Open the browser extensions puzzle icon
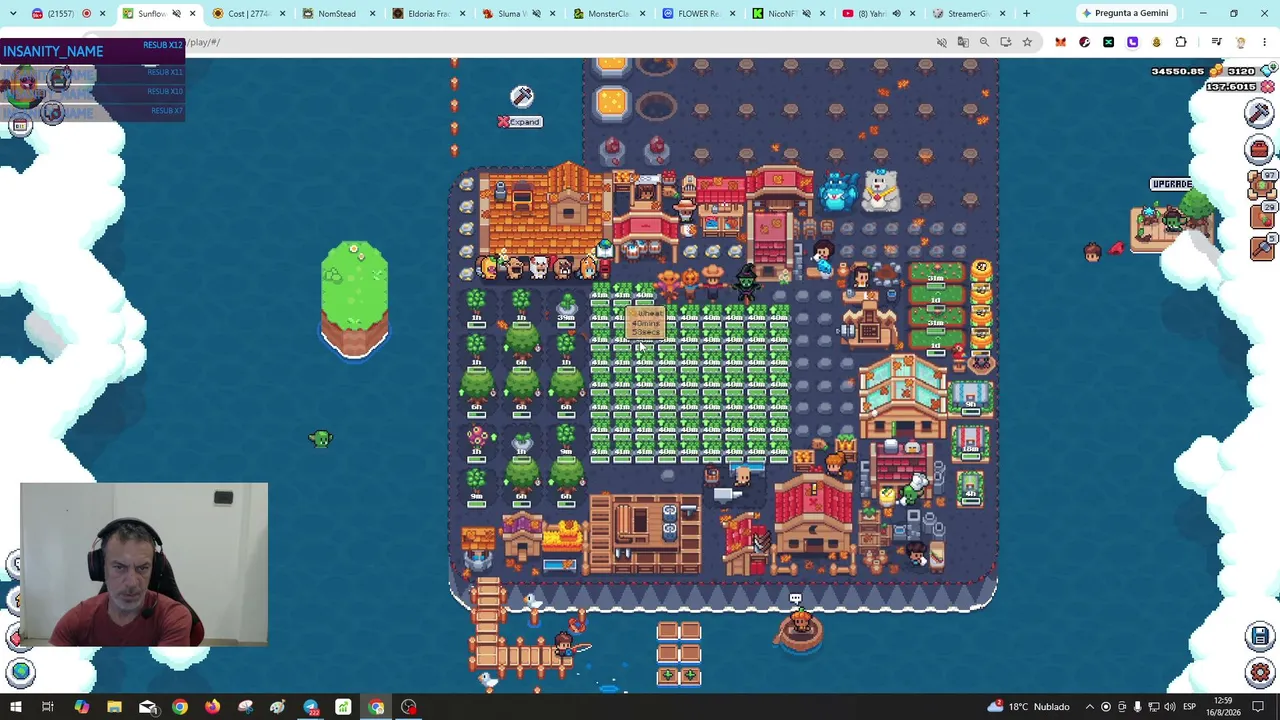 point(1181,42)
